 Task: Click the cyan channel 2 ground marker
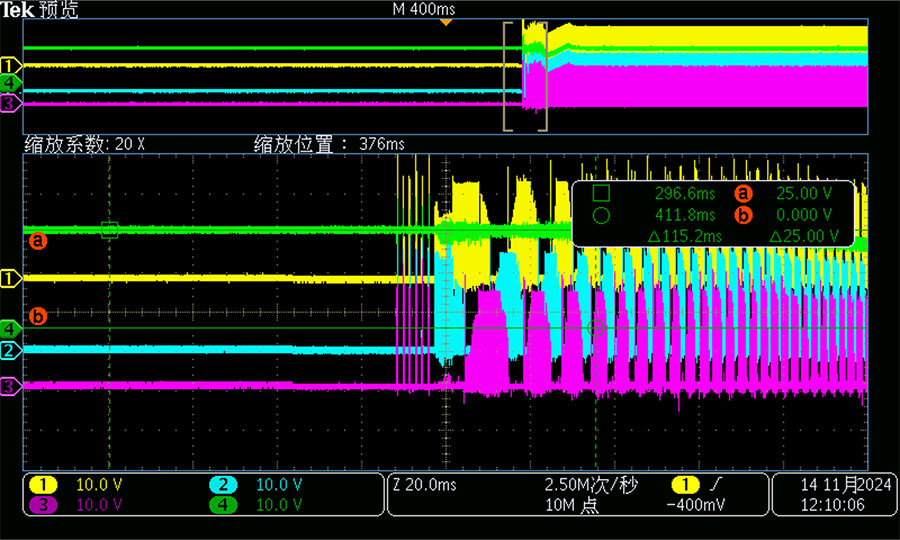coord(10,350)
